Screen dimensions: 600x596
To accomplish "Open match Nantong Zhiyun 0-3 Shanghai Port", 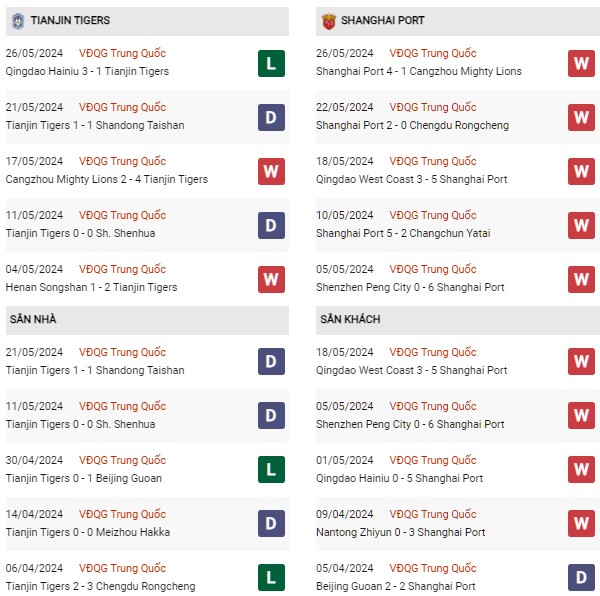I will [x=400, y=532].
